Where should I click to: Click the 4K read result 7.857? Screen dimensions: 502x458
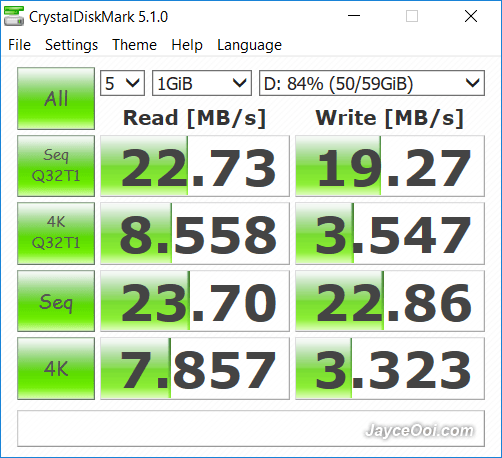(x=195, y=368)
